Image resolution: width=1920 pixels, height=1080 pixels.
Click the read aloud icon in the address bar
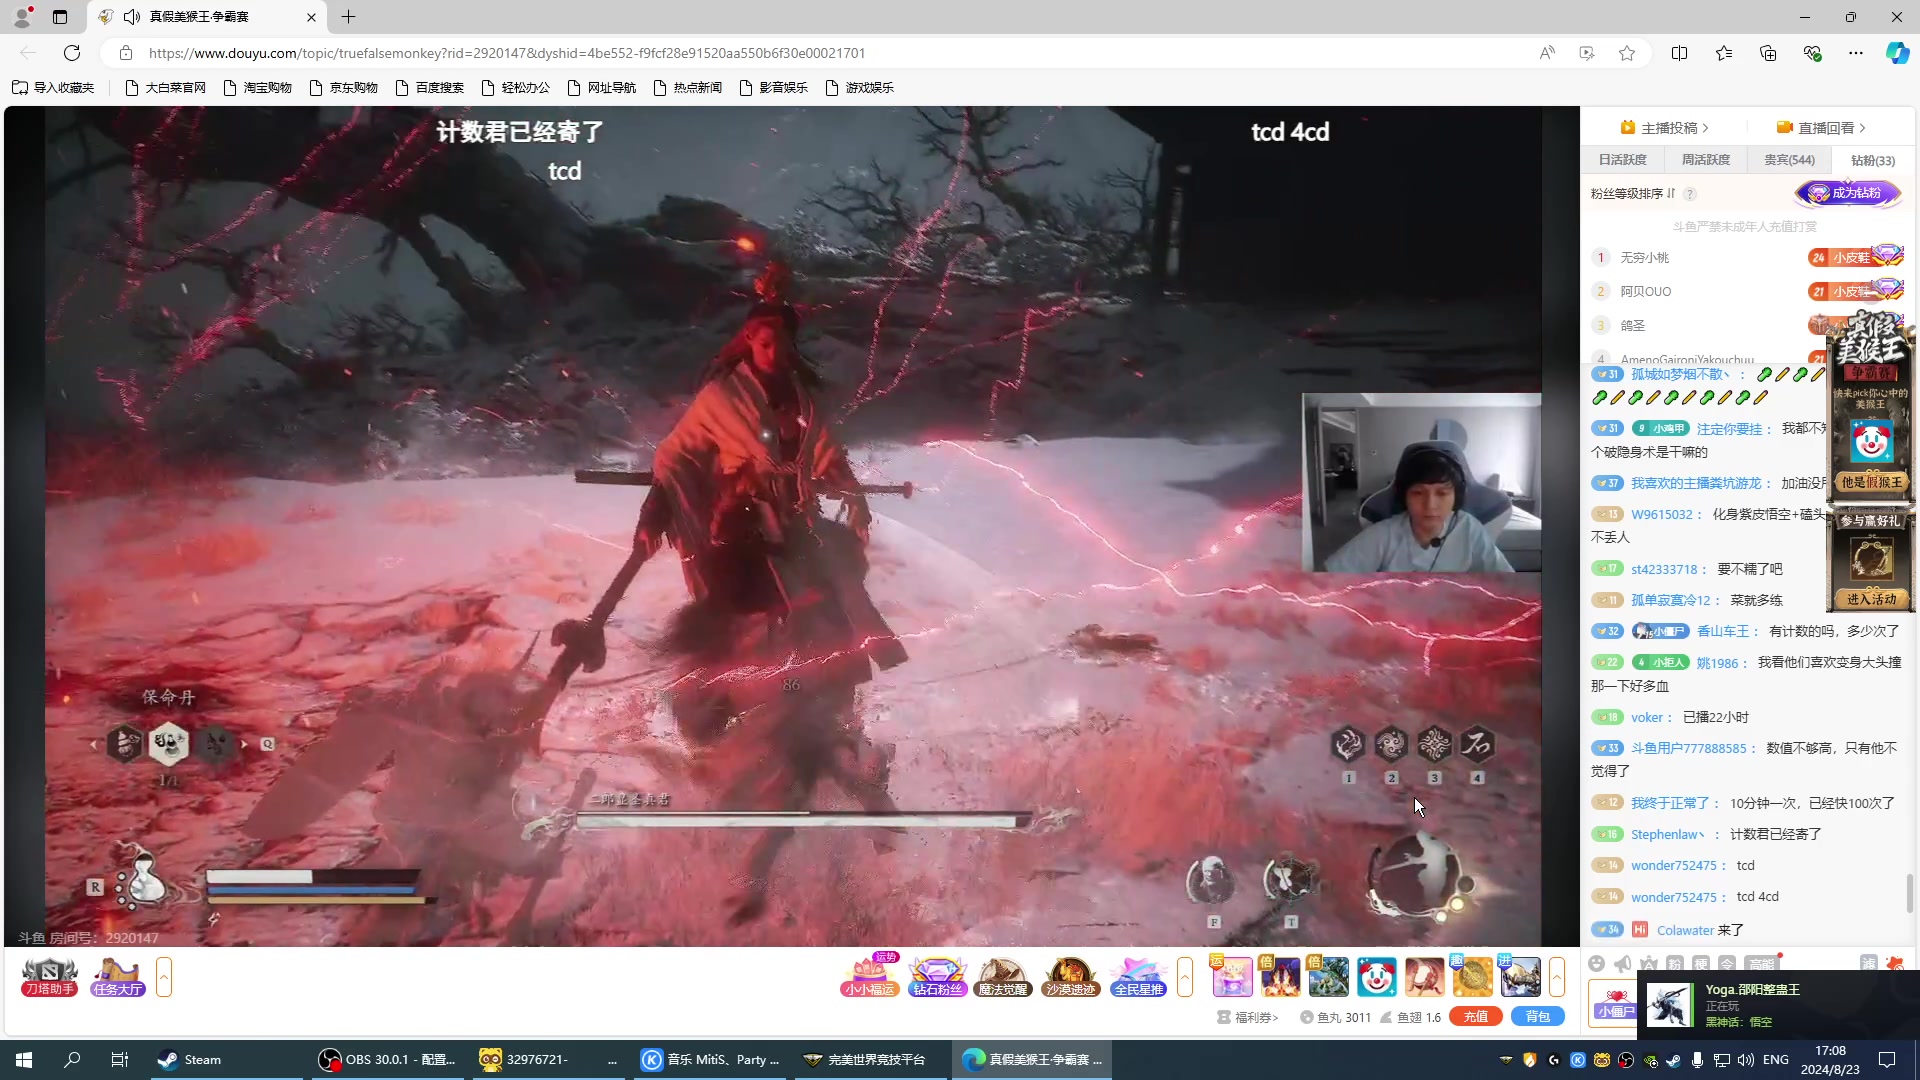[x=1547, y=53]
